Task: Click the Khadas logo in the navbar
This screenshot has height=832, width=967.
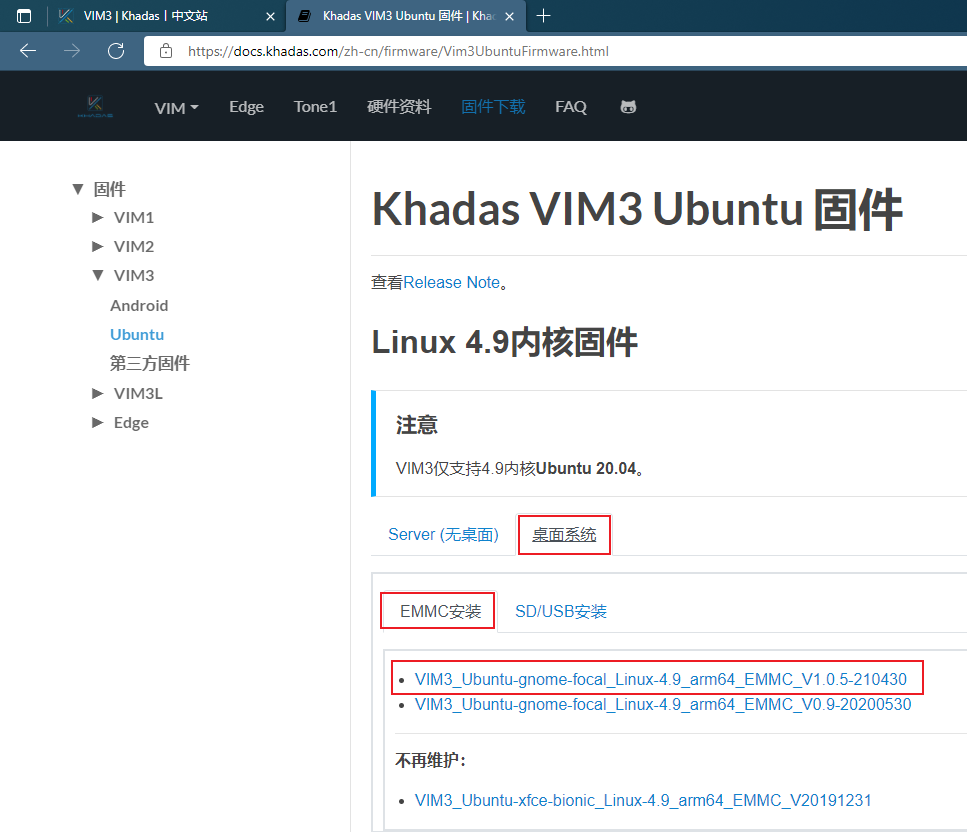Action: coord(95,106)
